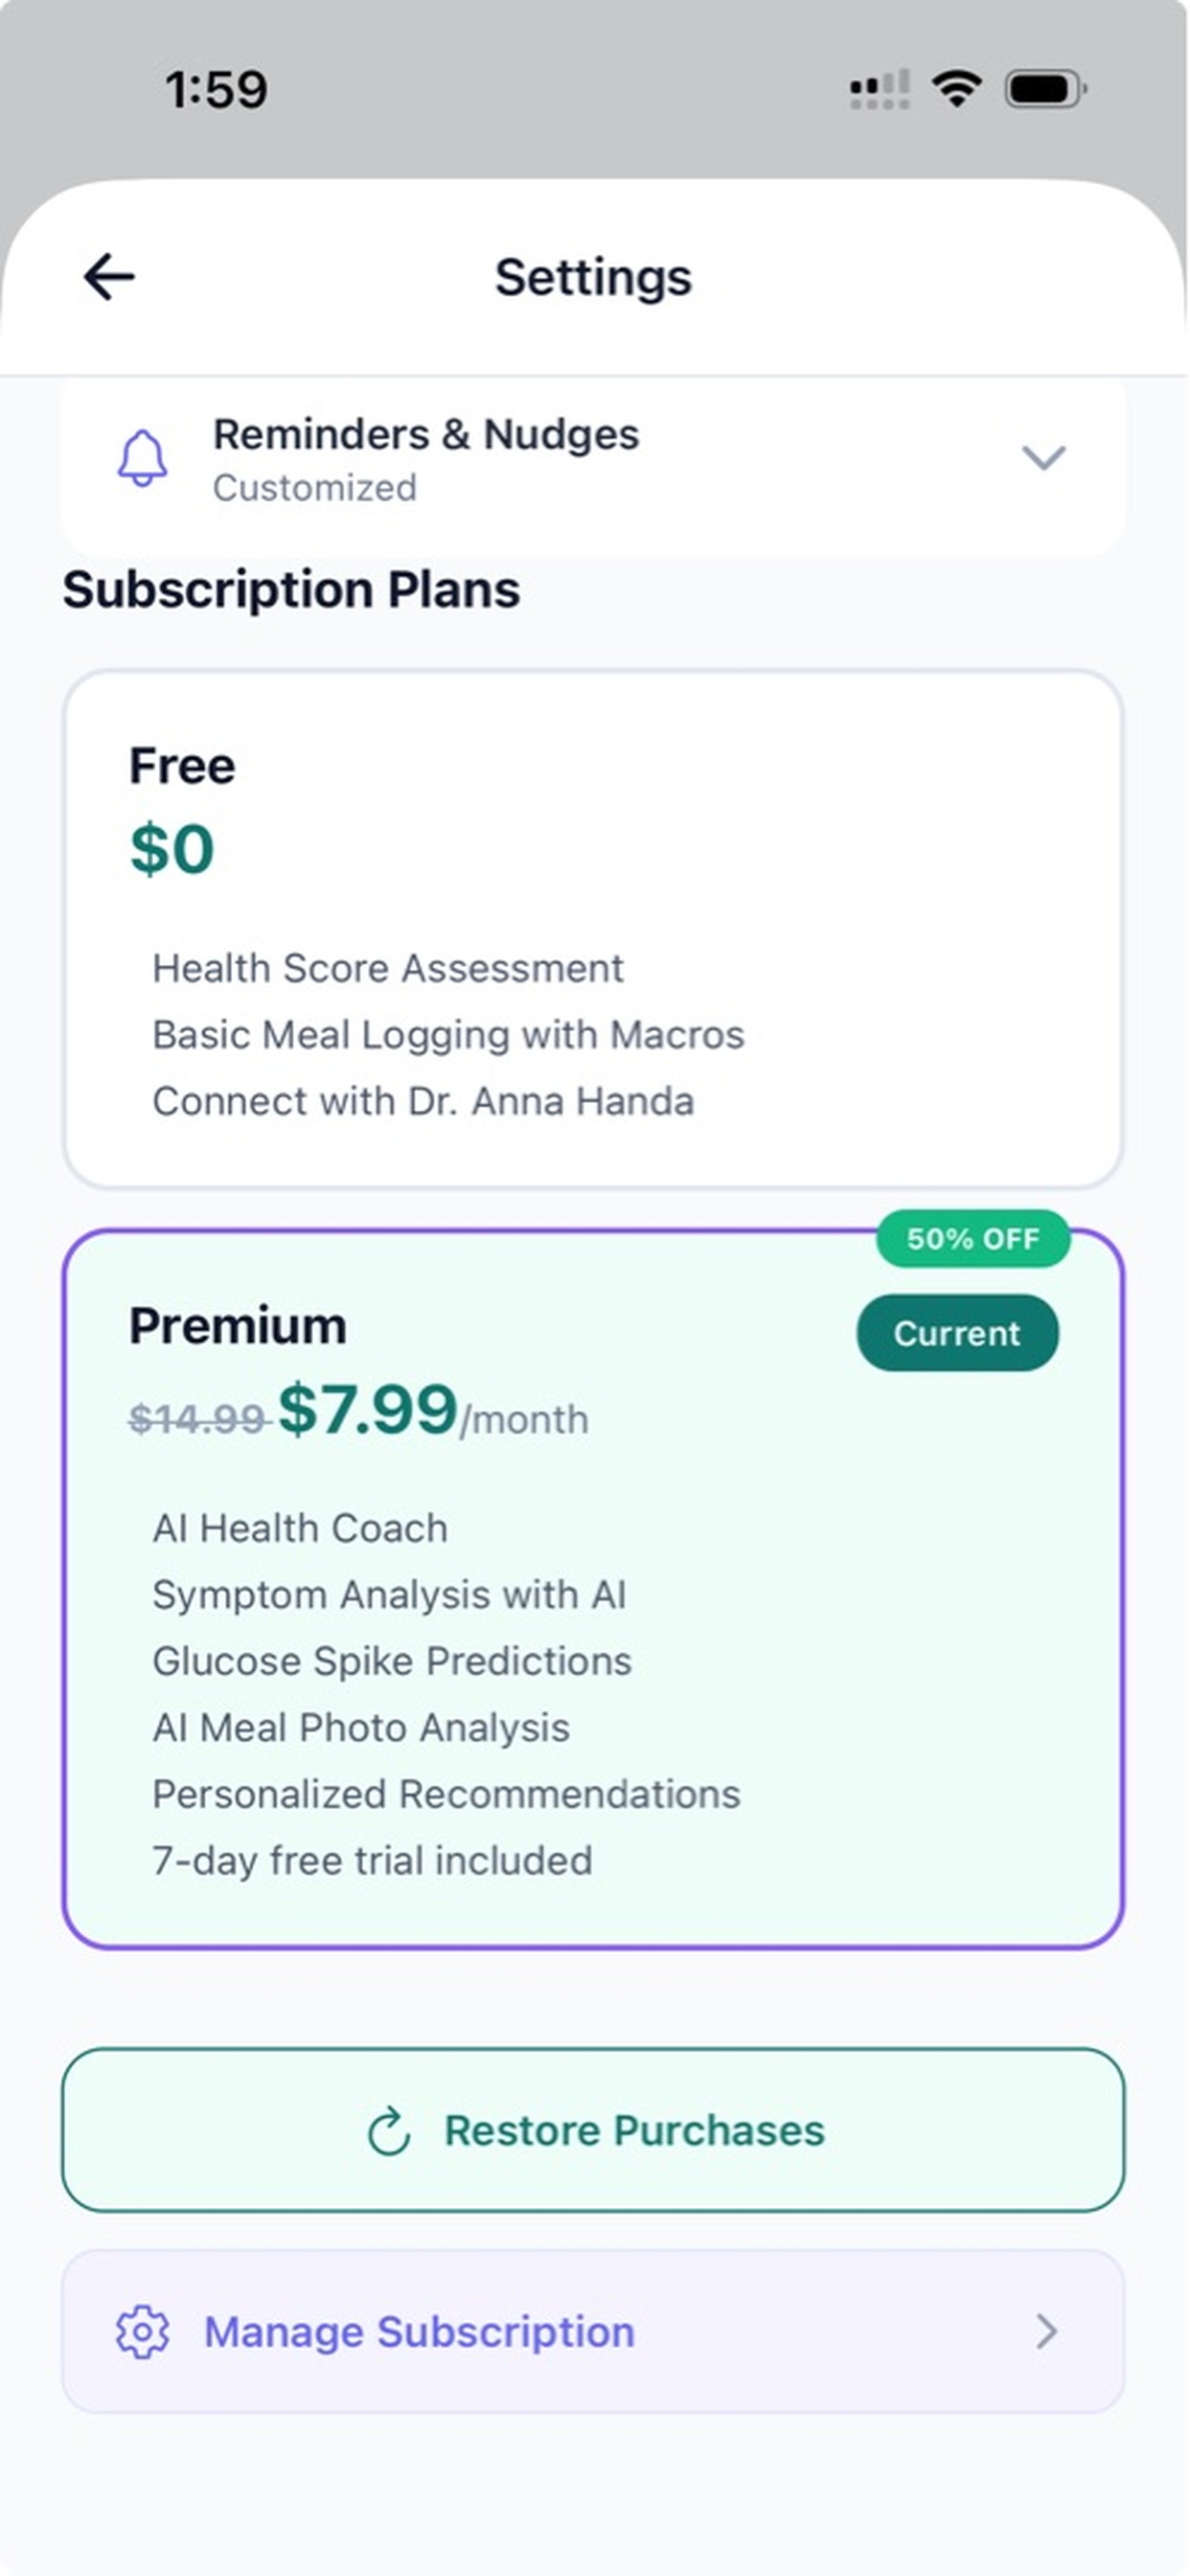The height and width of the screenshot is (2576, 1190).
Task: Click the $7.99 per month price
Action: [433, 1410]
